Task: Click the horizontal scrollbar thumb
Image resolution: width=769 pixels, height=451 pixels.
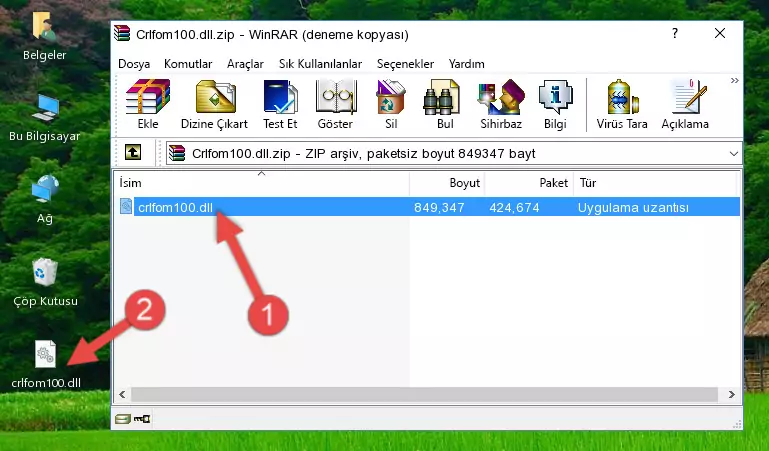Action: 424,394
